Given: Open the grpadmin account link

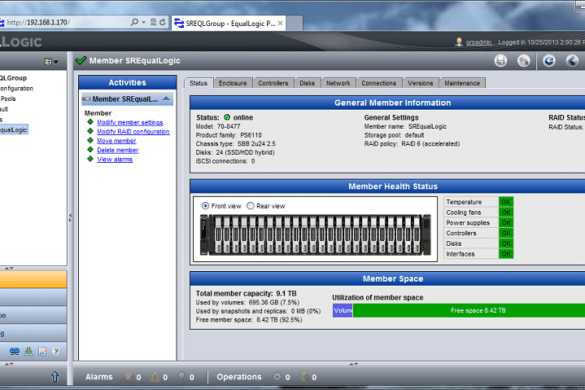Looking at the screenshot, I should click(479, 43).
